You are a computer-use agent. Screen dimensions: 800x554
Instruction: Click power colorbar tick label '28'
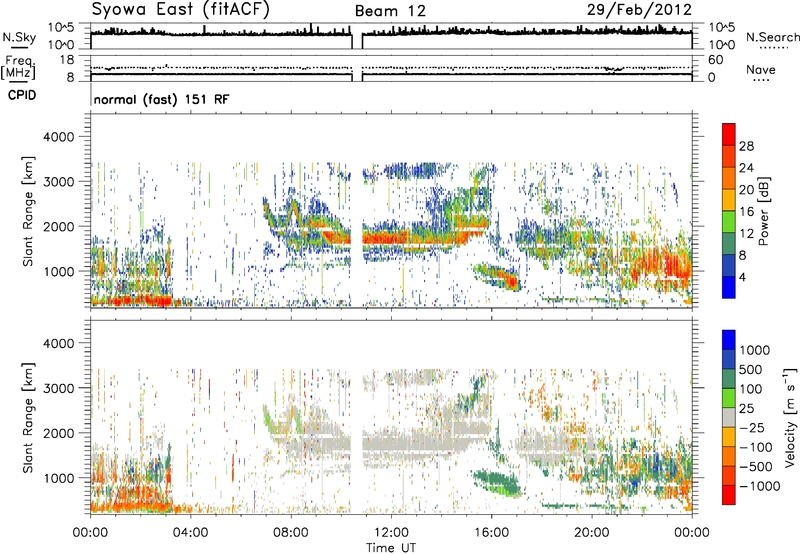pyautogui.click(x=746, y=146)
